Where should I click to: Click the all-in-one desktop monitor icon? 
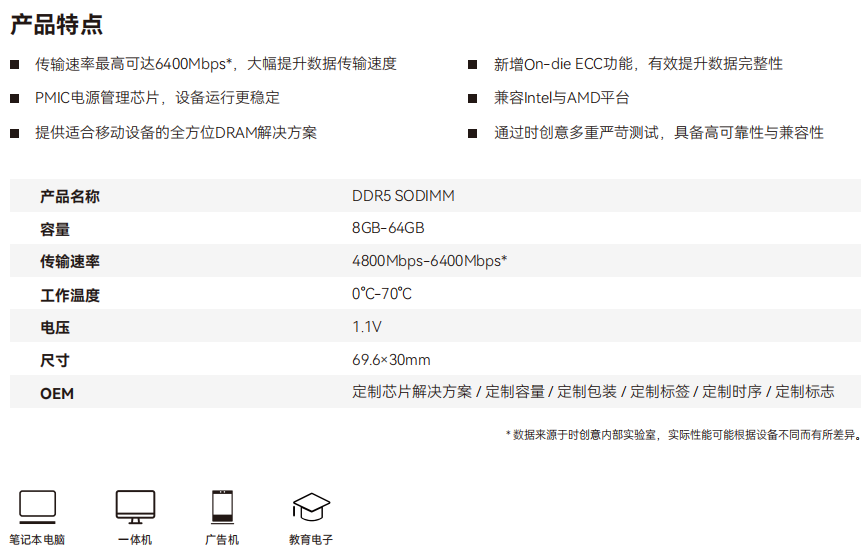tap(135, 507)
